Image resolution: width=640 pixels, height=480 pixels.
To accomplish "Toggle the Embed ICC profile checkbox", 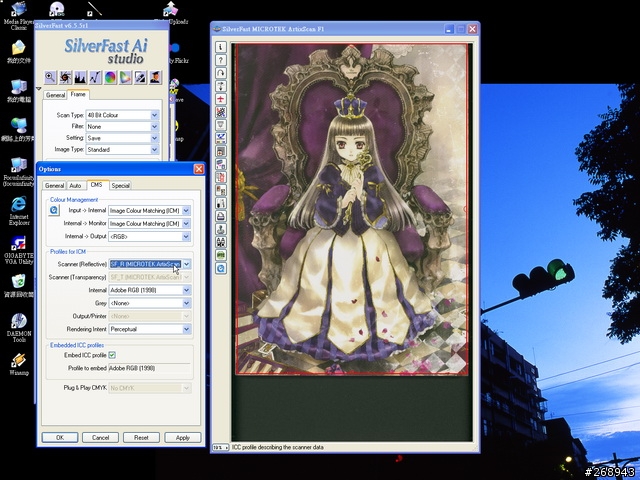I will click(112, 355).
